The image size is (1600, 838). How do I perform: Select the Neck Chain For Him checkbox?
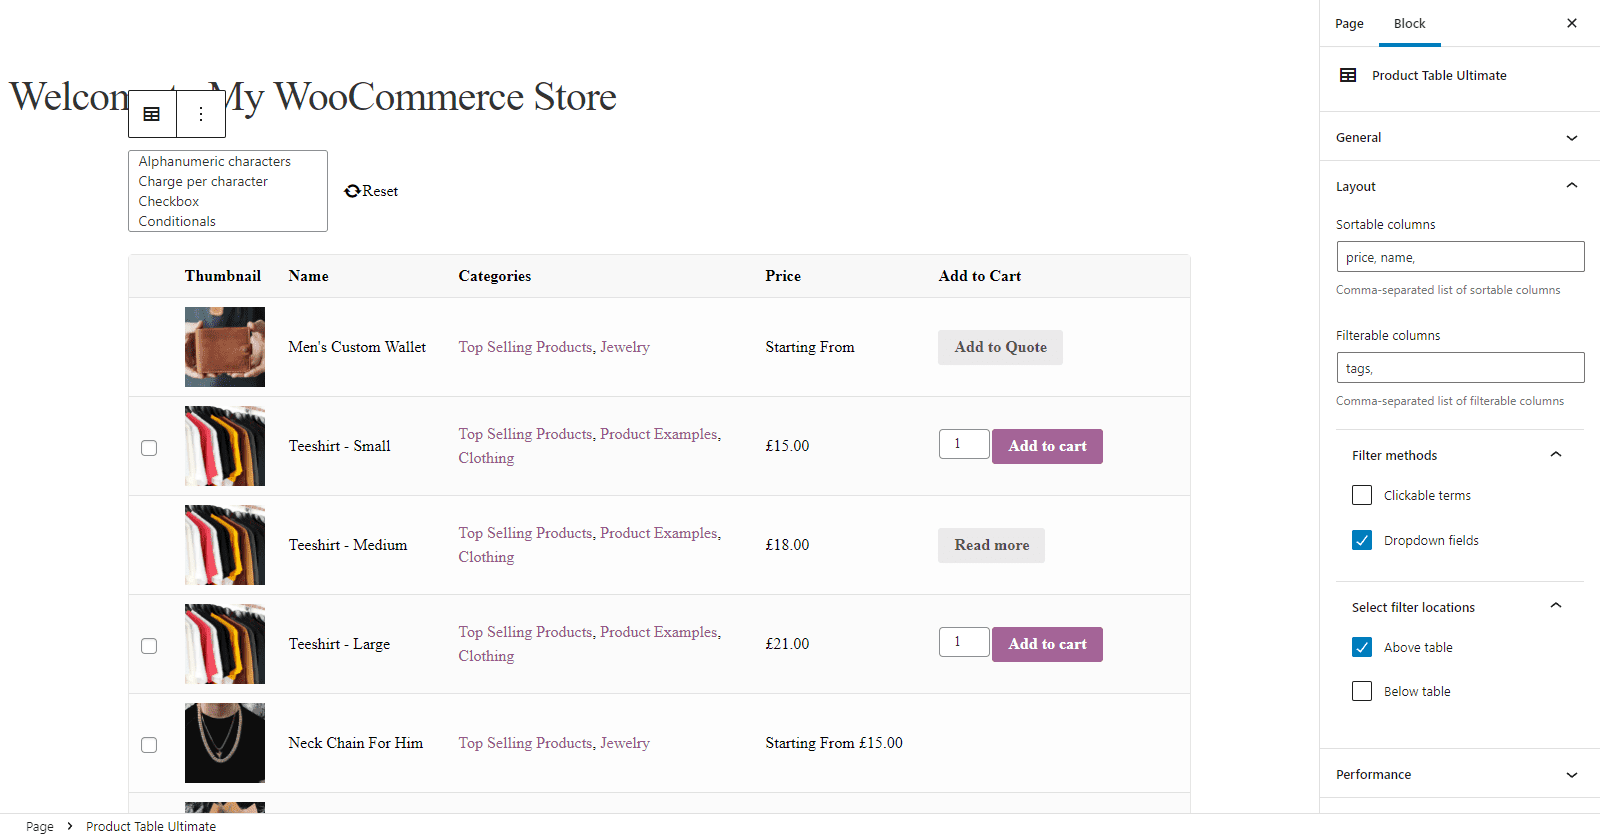(149, 745)
